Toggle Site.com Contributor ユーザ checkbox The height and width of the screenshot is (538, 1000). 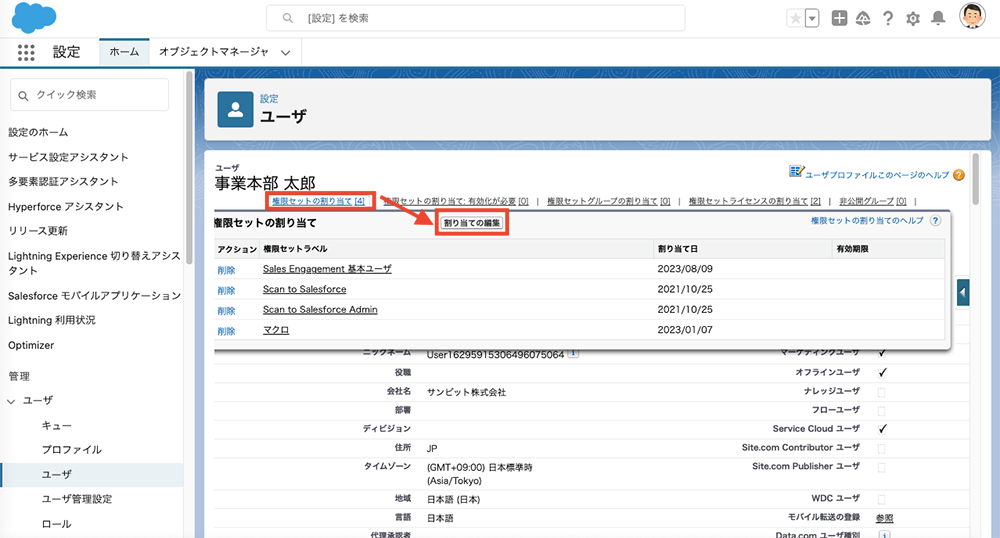[881, 449]
